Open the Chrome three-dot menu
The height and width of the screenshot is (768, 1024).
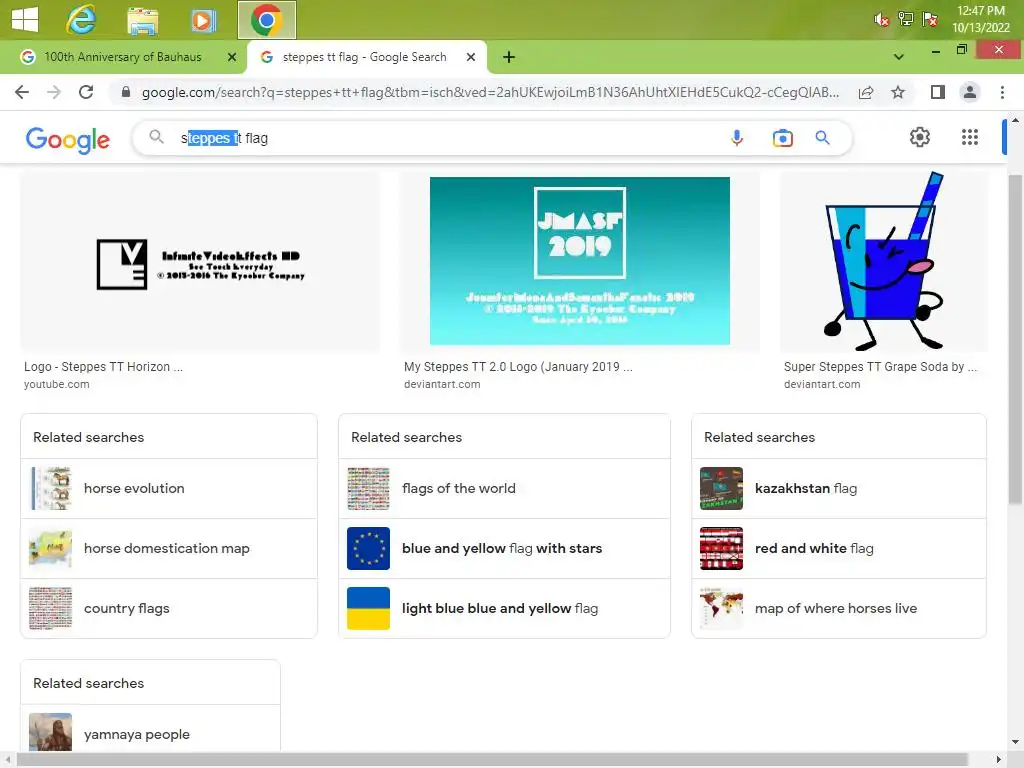tap(1002, 93)
